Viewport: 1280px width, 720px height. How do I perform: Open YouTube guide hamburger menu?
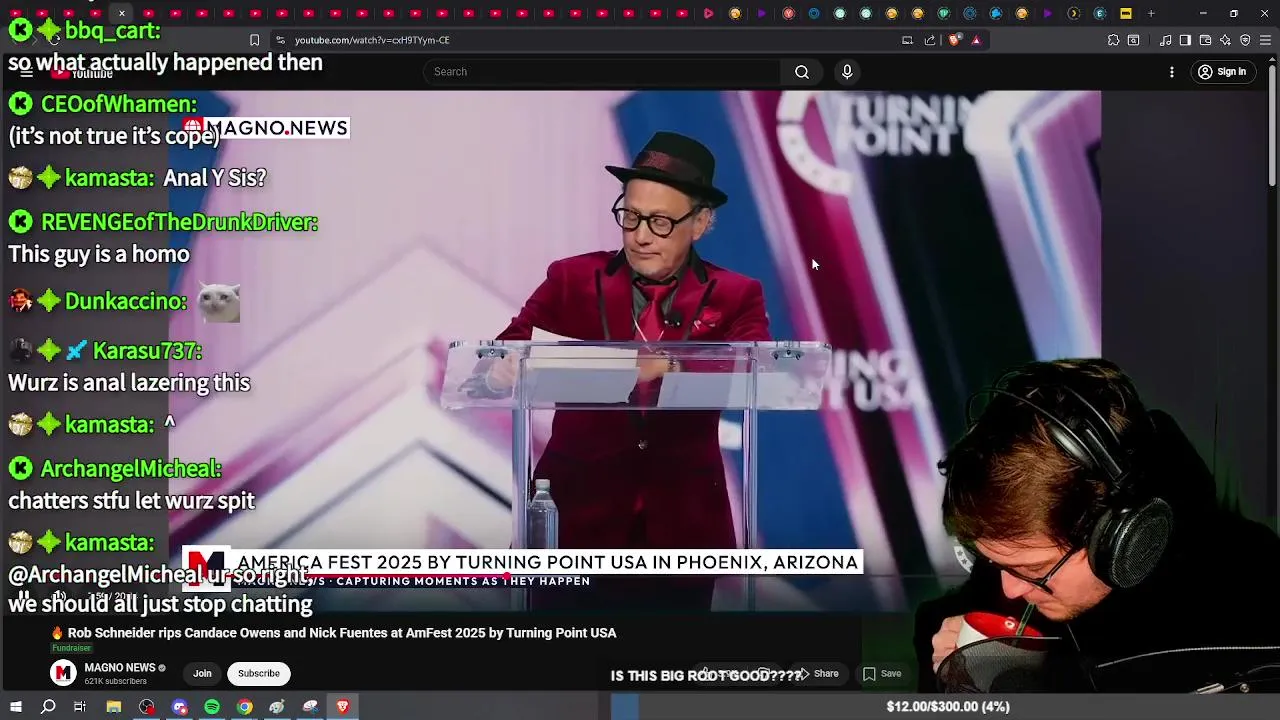27,72
